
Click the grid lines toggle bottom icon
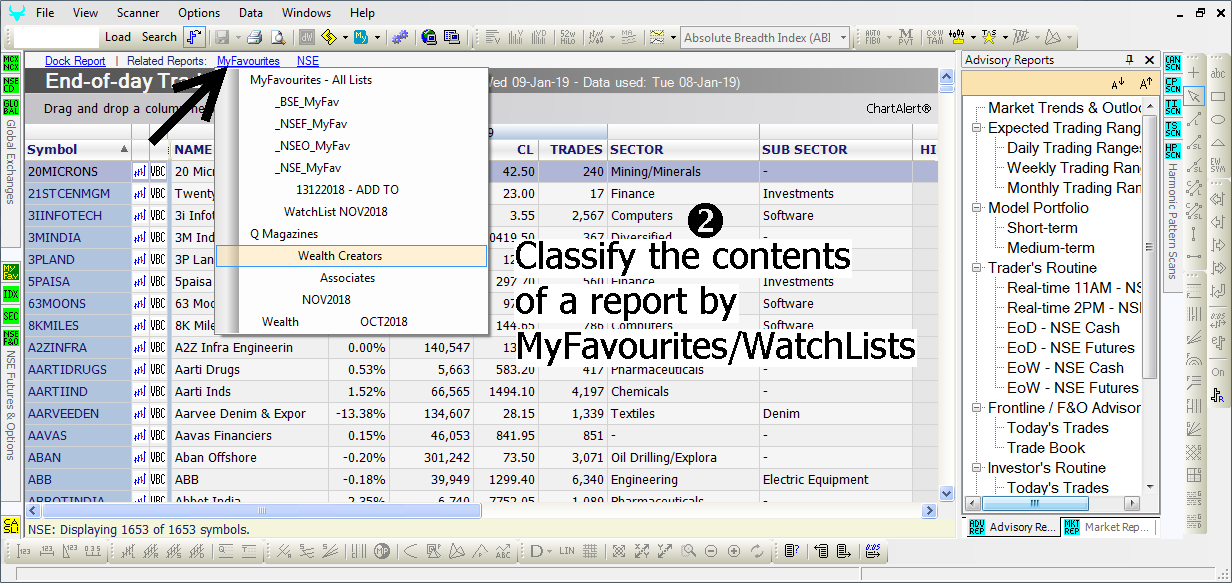pyautogui.click(x=590, y=551)
